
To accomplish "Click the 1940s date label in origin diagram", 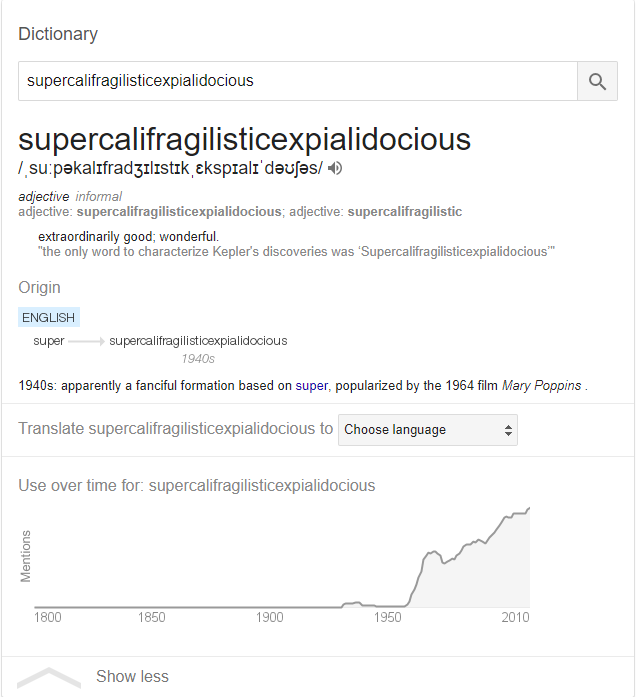I will coord(198,359).
